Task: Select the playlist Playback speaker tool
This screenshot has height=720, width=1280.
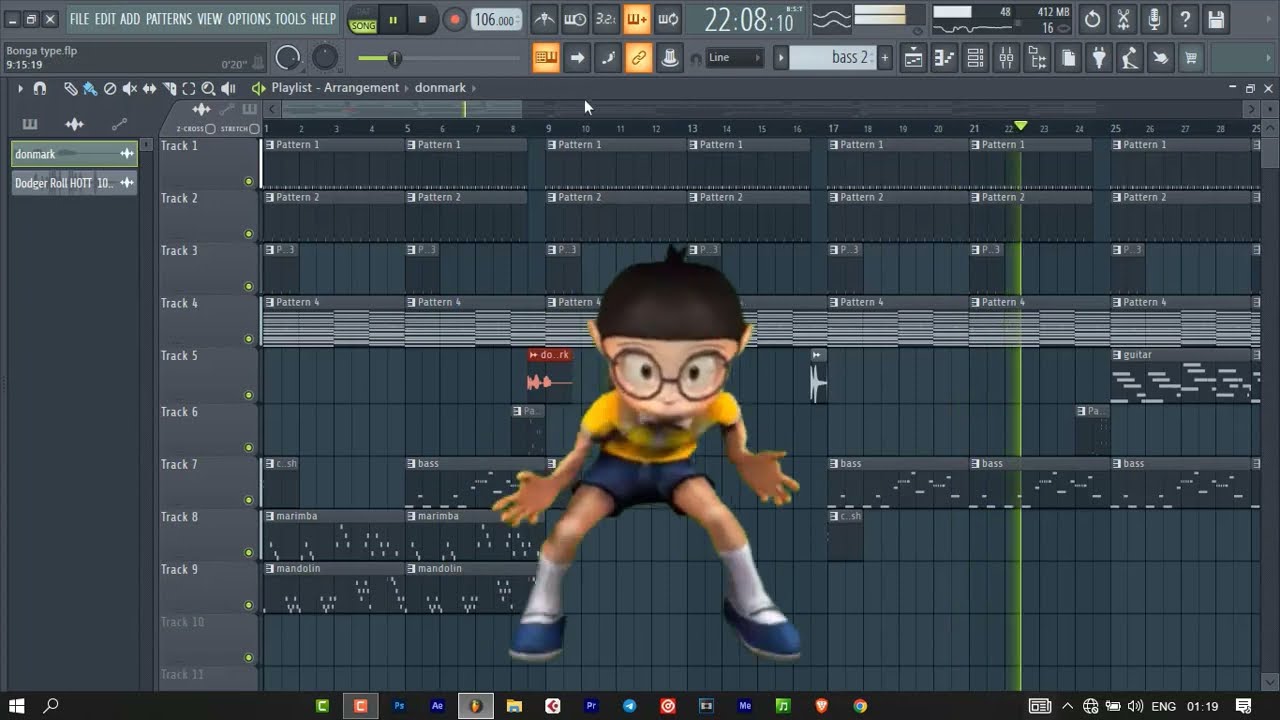Action: click(x=228, y=89)
